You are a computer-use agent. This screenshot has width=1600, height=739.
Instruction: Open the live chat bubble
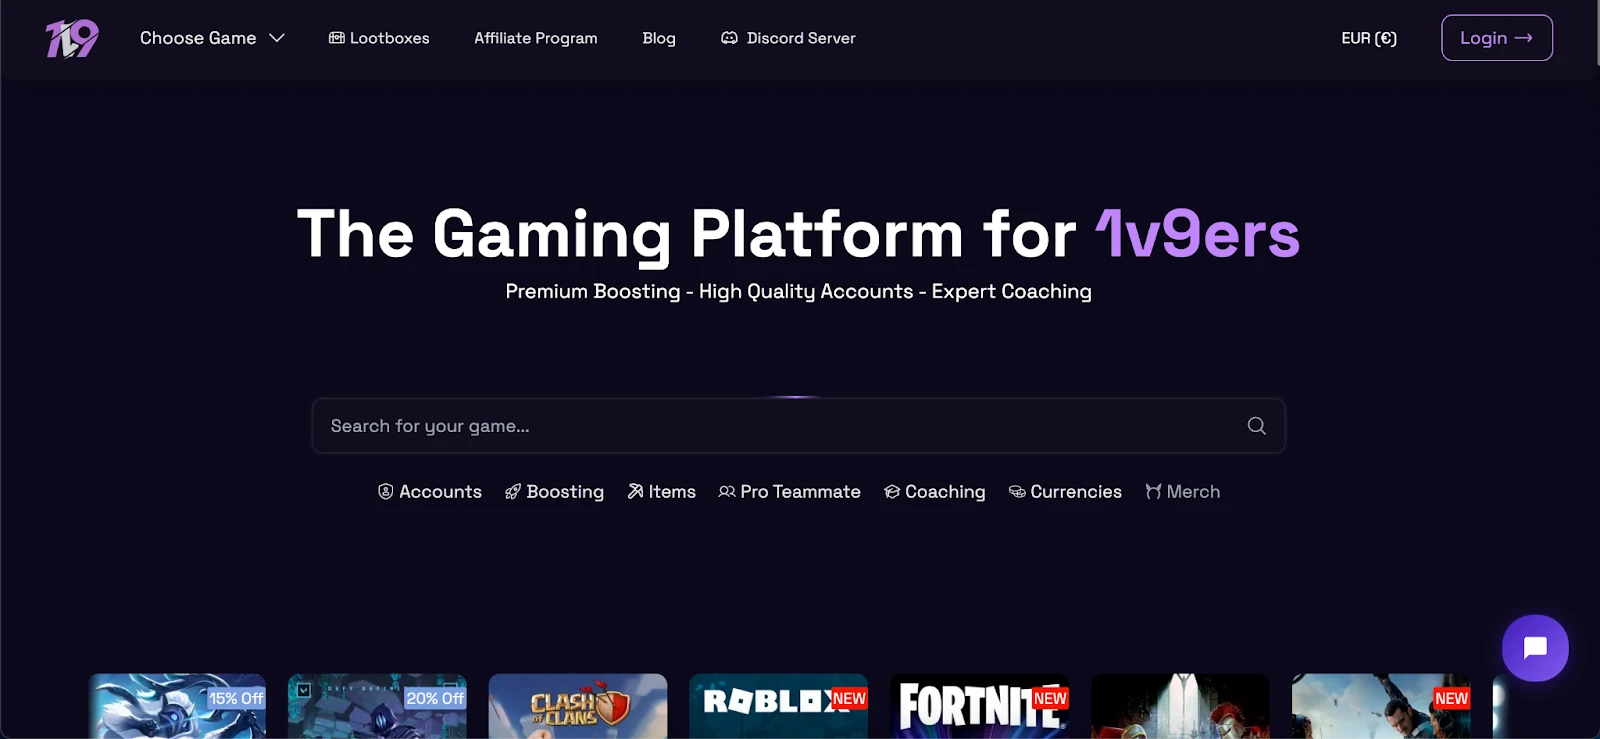(1535, 648)
